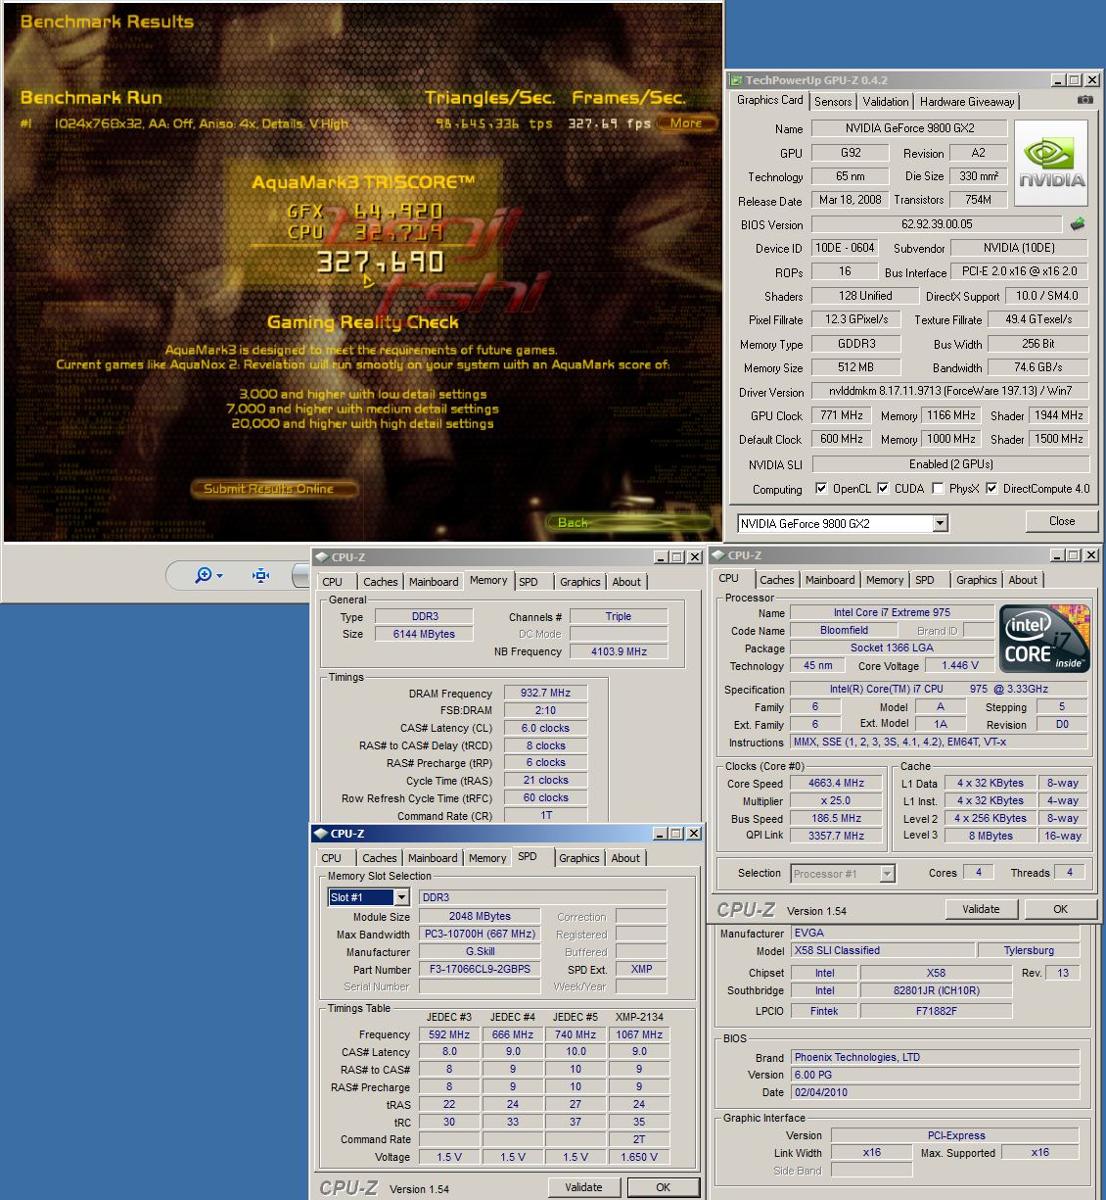Click the NB Frequency 4103.9 MHz value
Screen dimensions: 1106x1200
(618, 651)
